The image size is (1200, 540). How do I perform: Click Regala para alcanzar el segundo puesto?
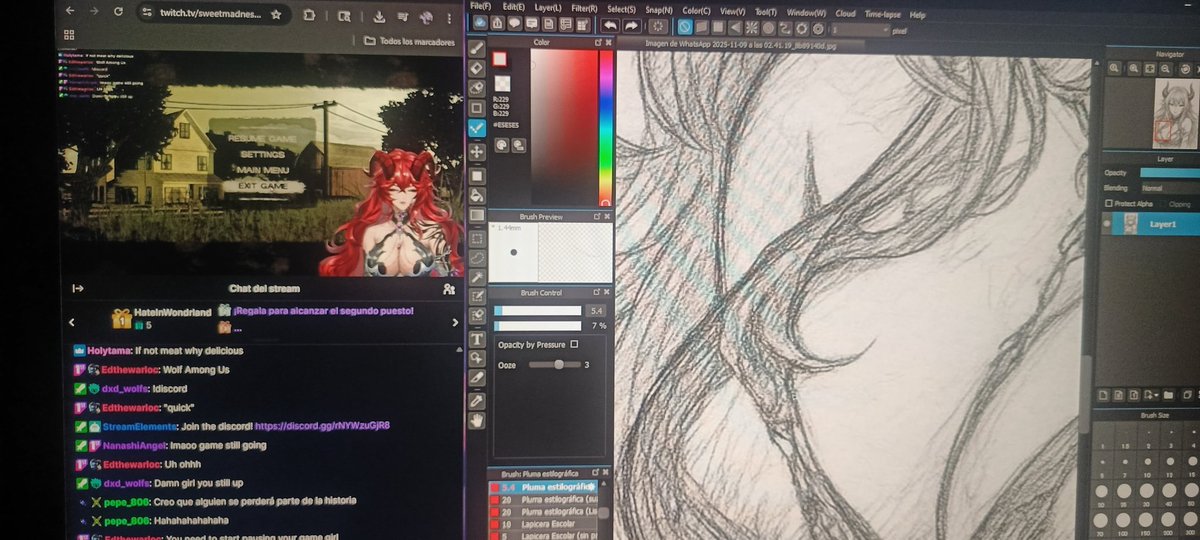point(323,311)
